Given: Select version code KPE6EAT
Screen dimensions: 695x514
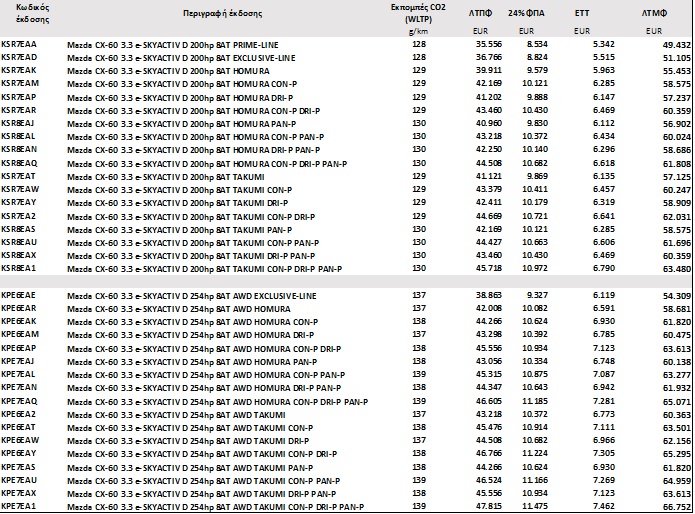Looking at the screenshot, I should click(18, 427).
